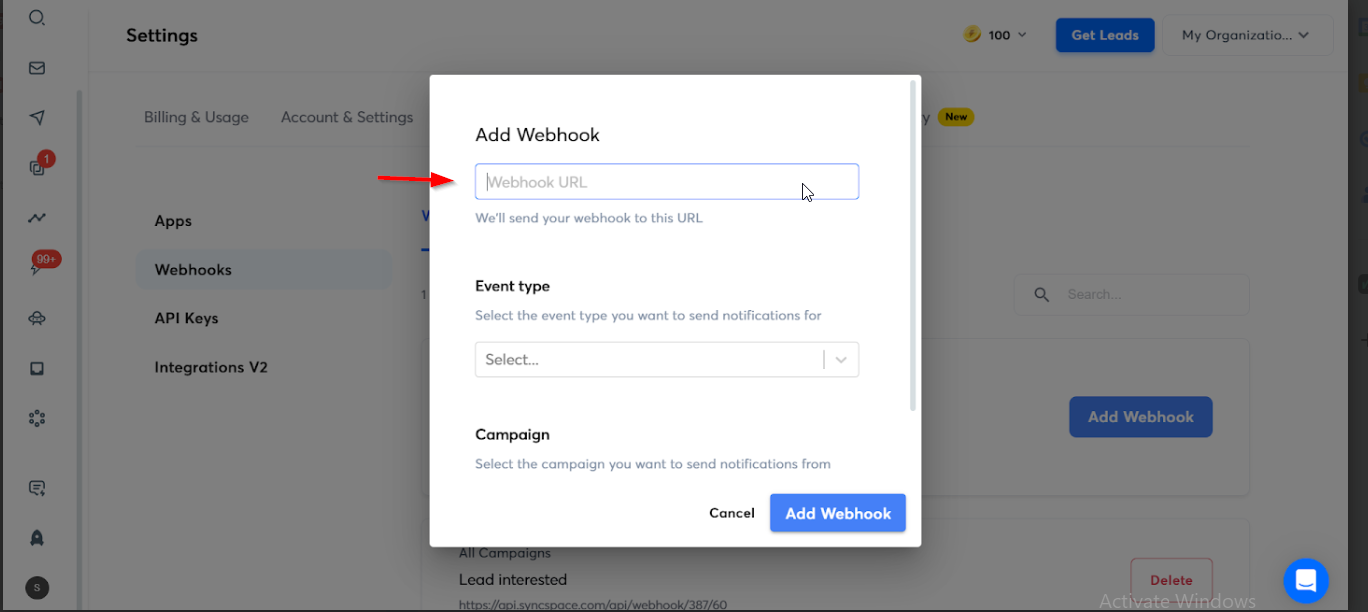
Task: Open the blue chat support bubble
Action: click(1305, 580)
